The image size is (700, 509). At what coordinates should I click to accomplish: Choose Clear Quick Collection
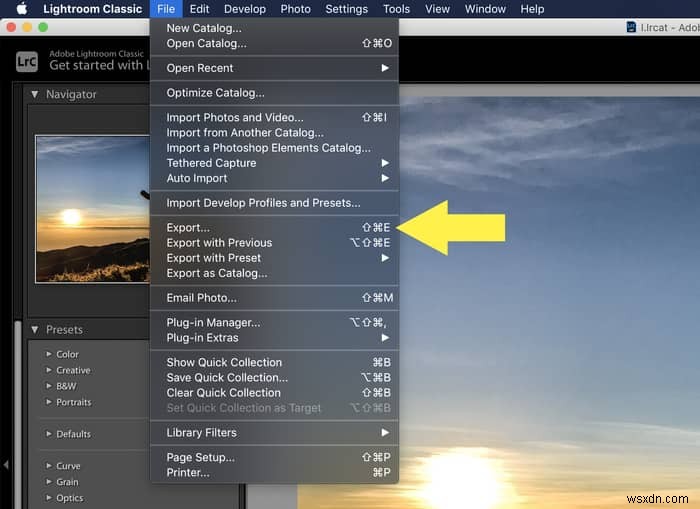click(274, 392)
